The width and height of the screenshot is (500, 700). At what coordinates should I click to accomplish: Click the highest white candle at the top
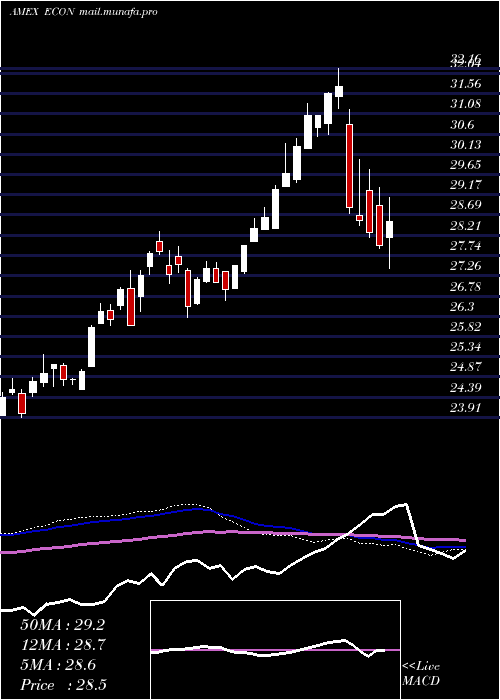click(x=339, y=91)
